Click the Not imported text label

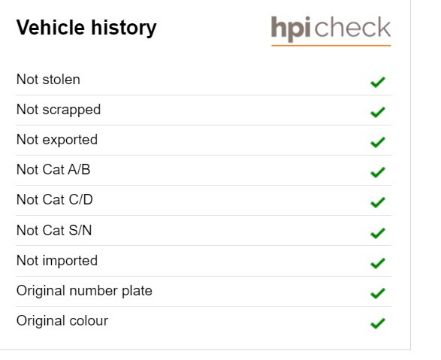point(57,261)
